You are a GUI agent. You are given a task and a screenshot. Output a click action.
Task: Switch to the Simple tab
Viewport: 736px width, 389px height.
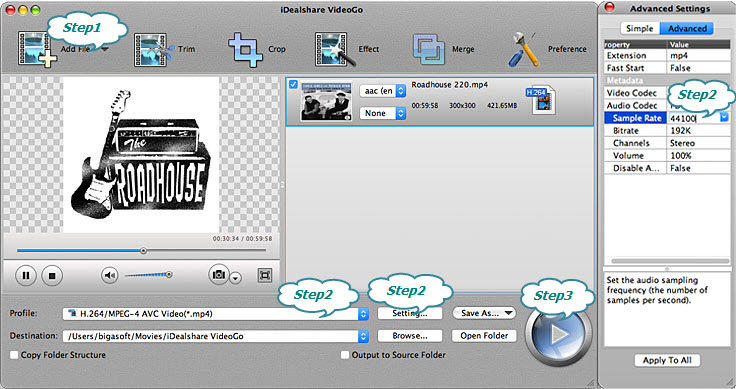[x=640, y=28]
